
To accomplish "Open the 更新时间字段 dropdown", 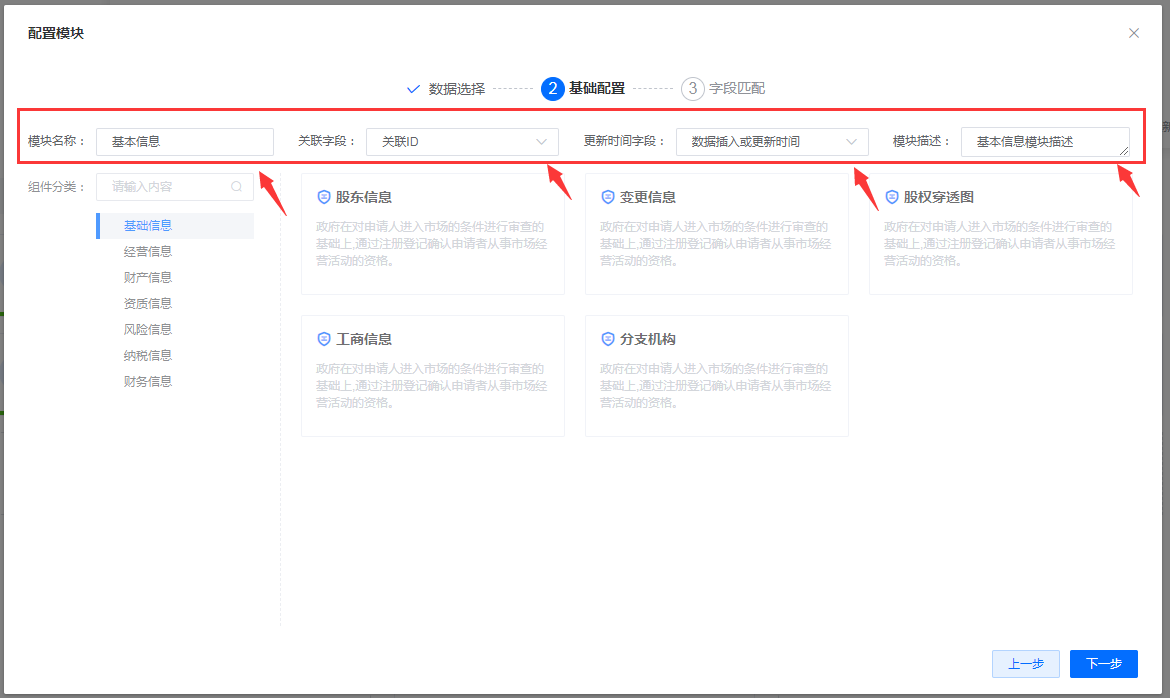I will 772,142.
